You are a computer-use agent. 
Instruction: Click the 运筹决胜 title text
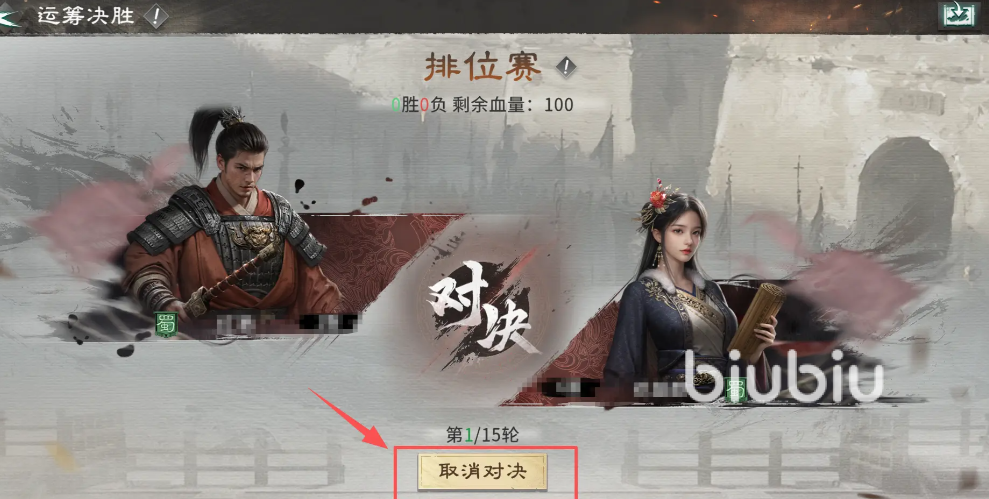[x=86, y=15]
